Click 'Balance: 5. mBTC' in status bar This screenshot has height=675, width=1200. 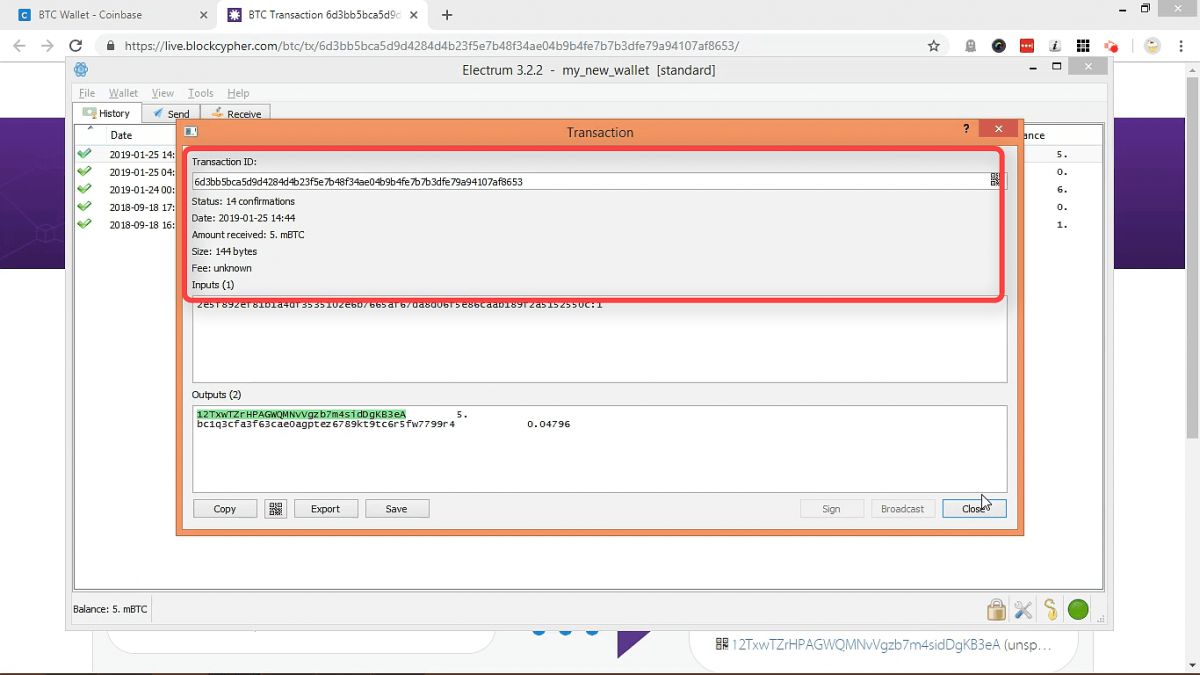(x=110, y=609)
